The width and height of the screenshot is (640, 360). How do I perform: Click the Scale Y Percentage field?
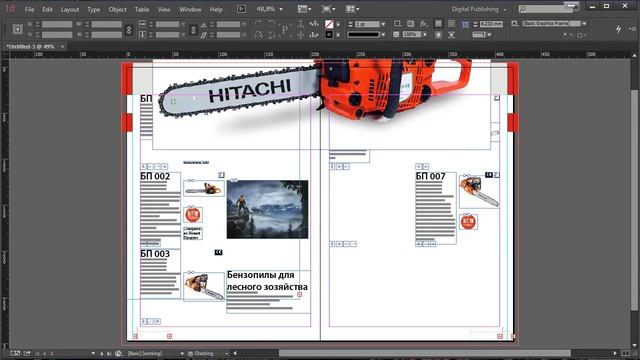click(167, 35)
